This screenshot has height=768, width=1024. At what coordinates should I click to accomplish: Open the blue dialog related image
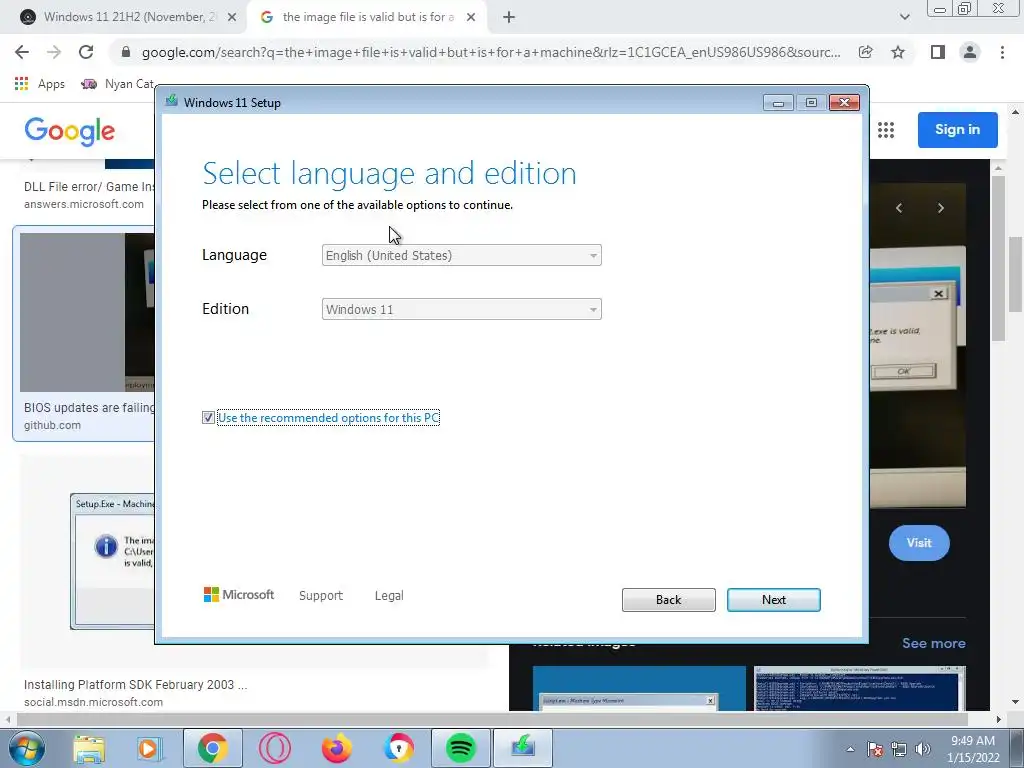coord(639,688)
